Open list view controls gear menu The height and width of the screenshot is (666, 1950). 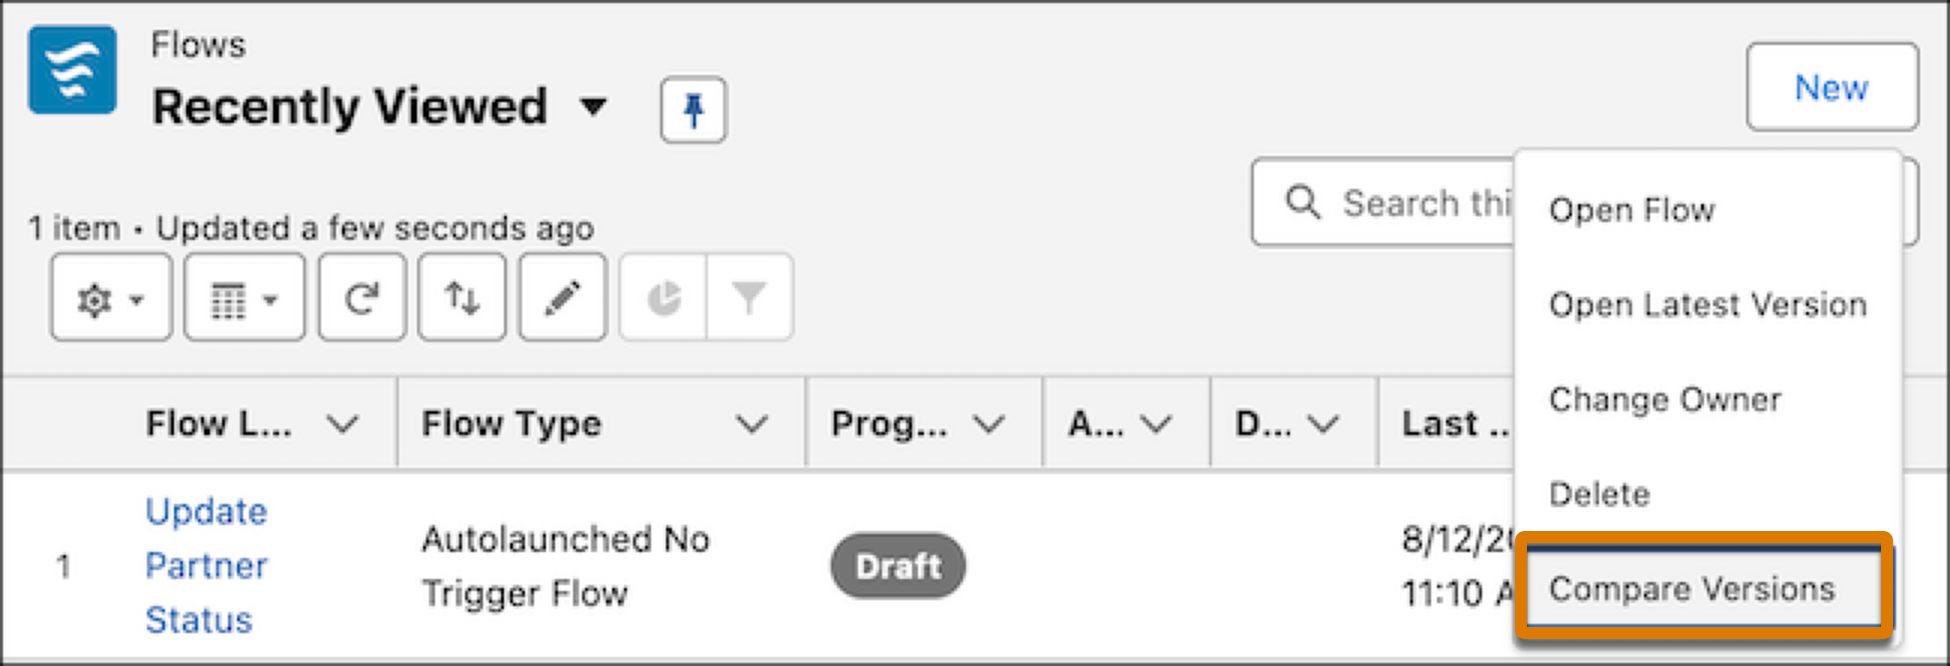111,298
